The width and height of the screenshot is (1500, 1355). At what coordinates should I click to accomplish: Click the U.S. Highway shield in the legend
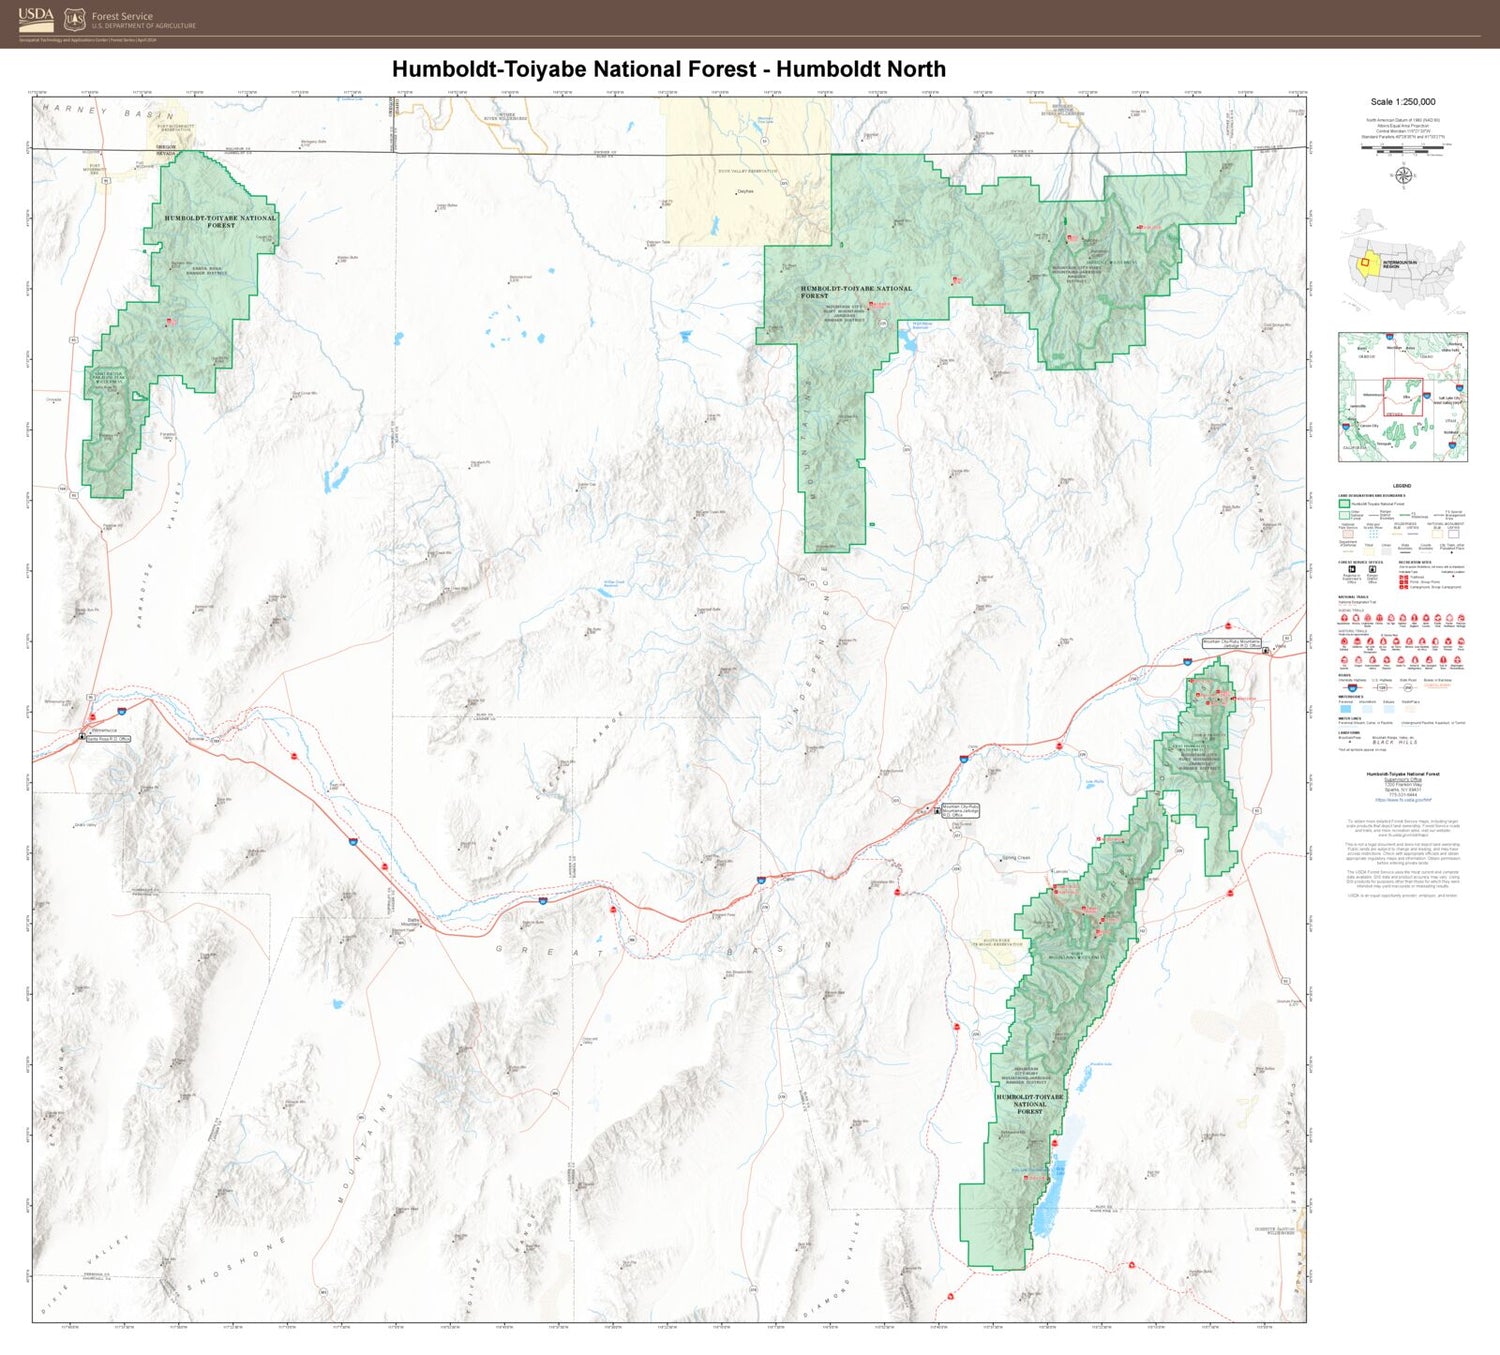pos(1382,687)
